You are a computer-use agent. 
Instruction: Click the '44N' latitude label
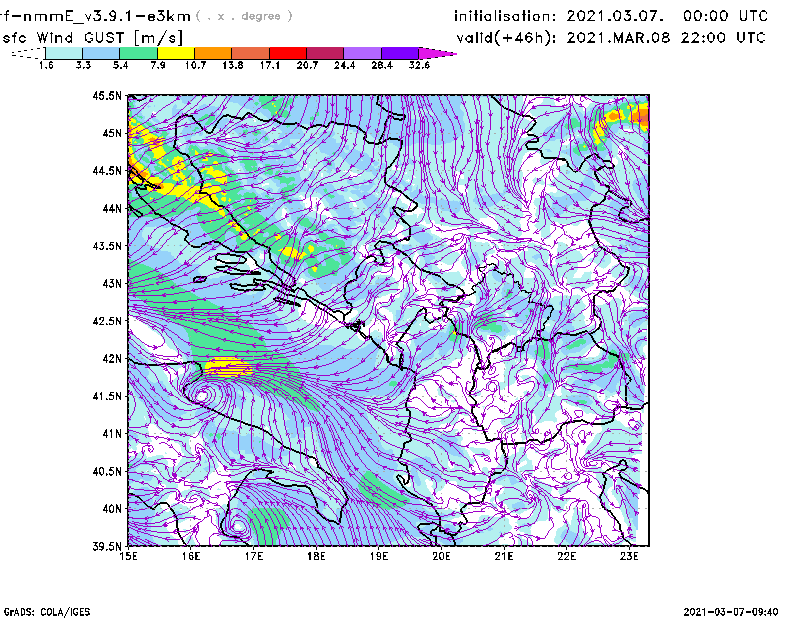pos(112,208)
